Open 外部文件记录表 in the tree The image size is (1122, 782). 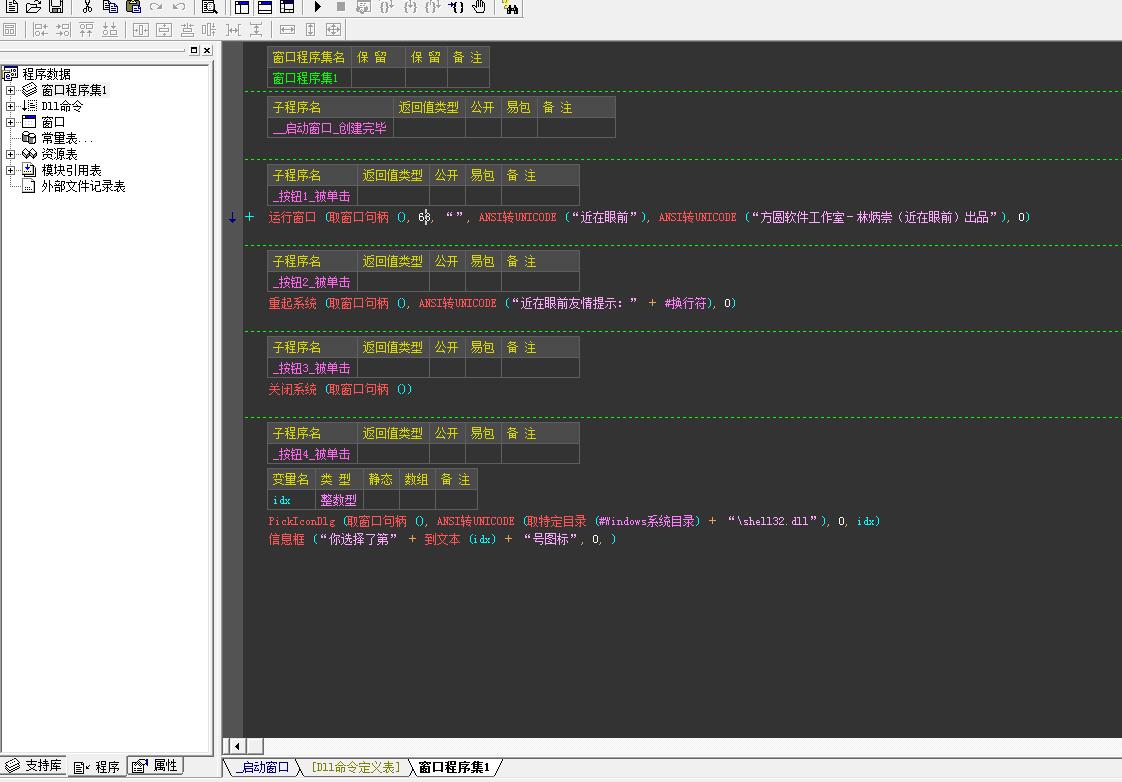point(83,186)
